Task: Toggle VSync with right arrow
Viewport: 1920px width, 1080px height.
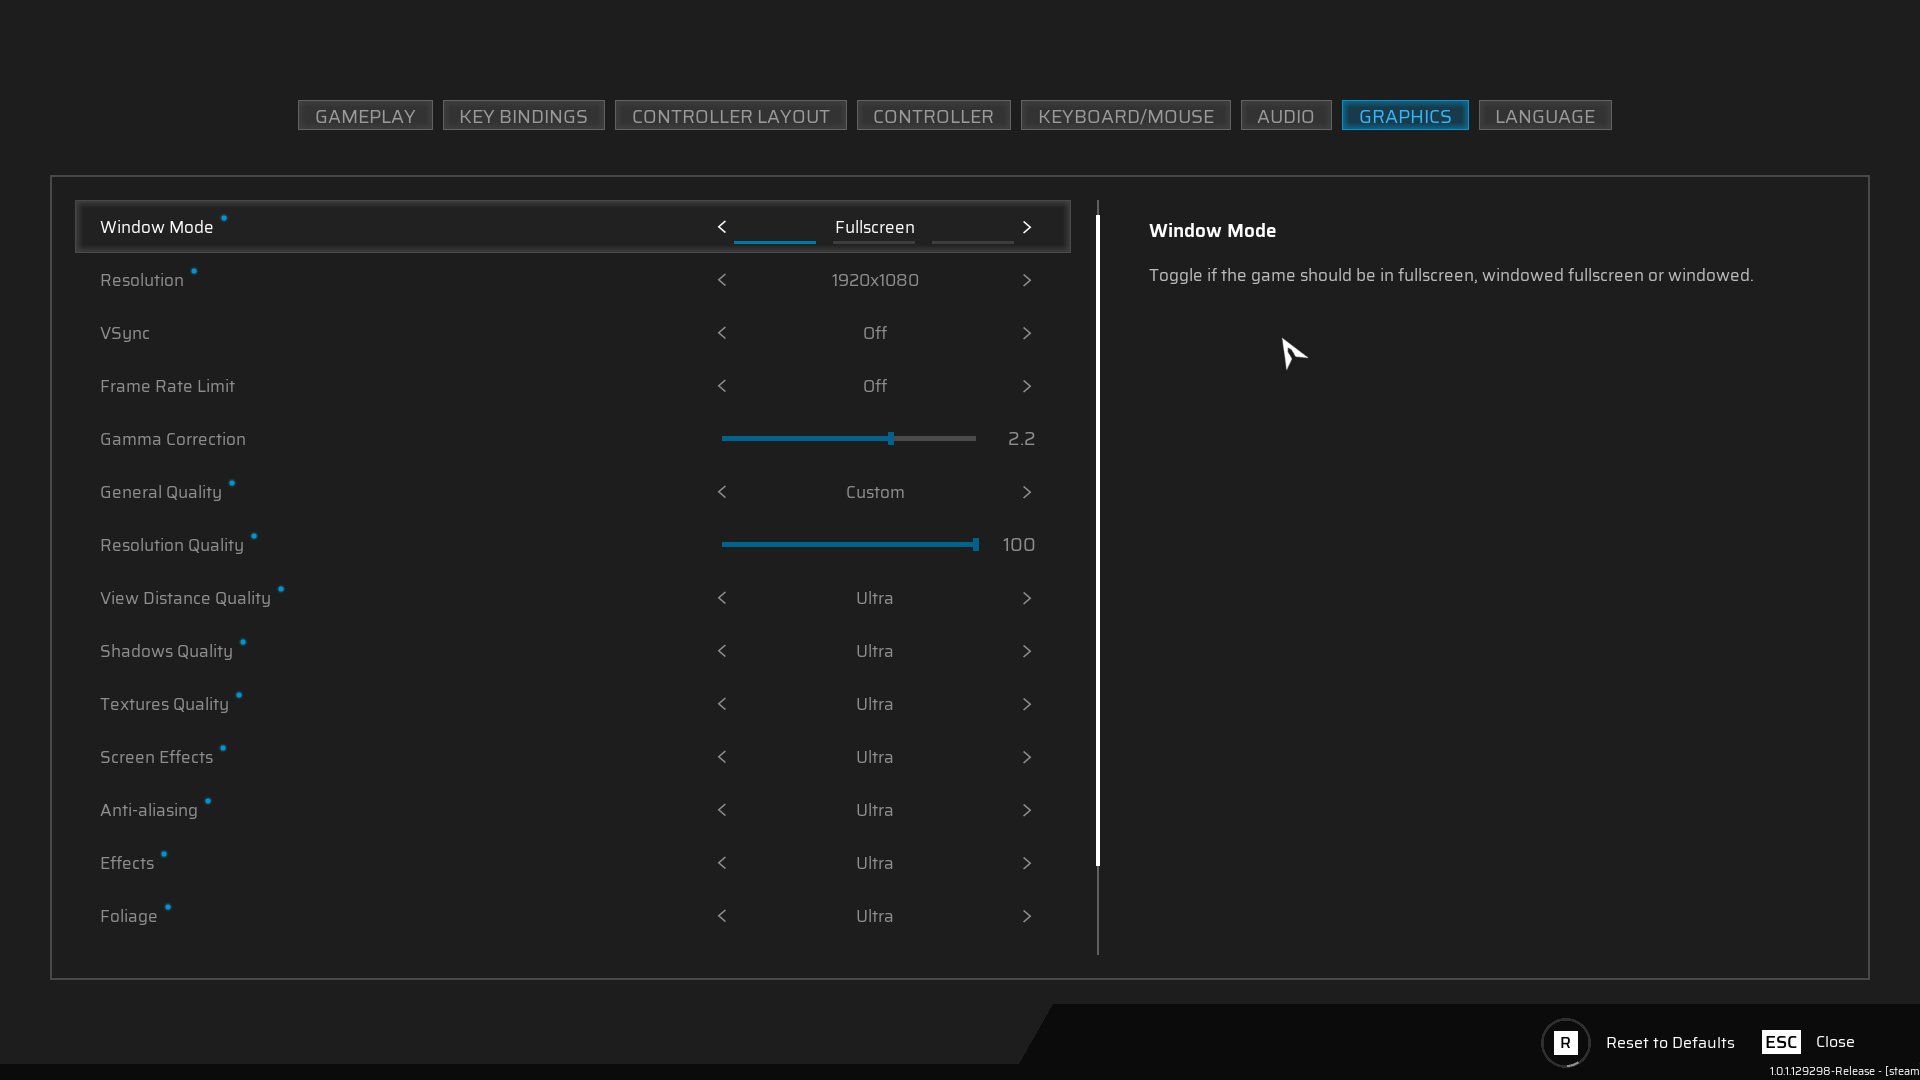Action: pyautogui.click(x=1026, y=333)
